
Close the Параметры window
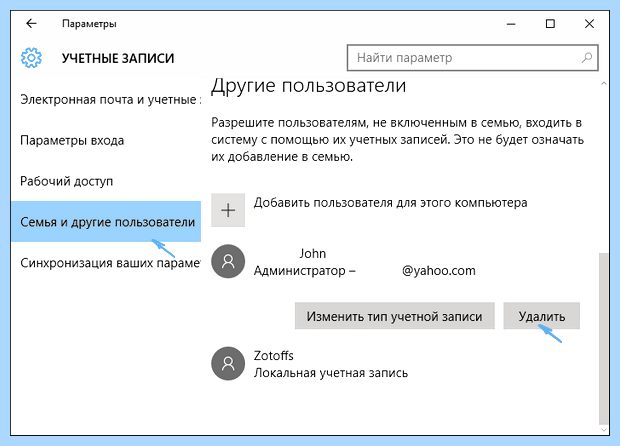pos(589,24)
